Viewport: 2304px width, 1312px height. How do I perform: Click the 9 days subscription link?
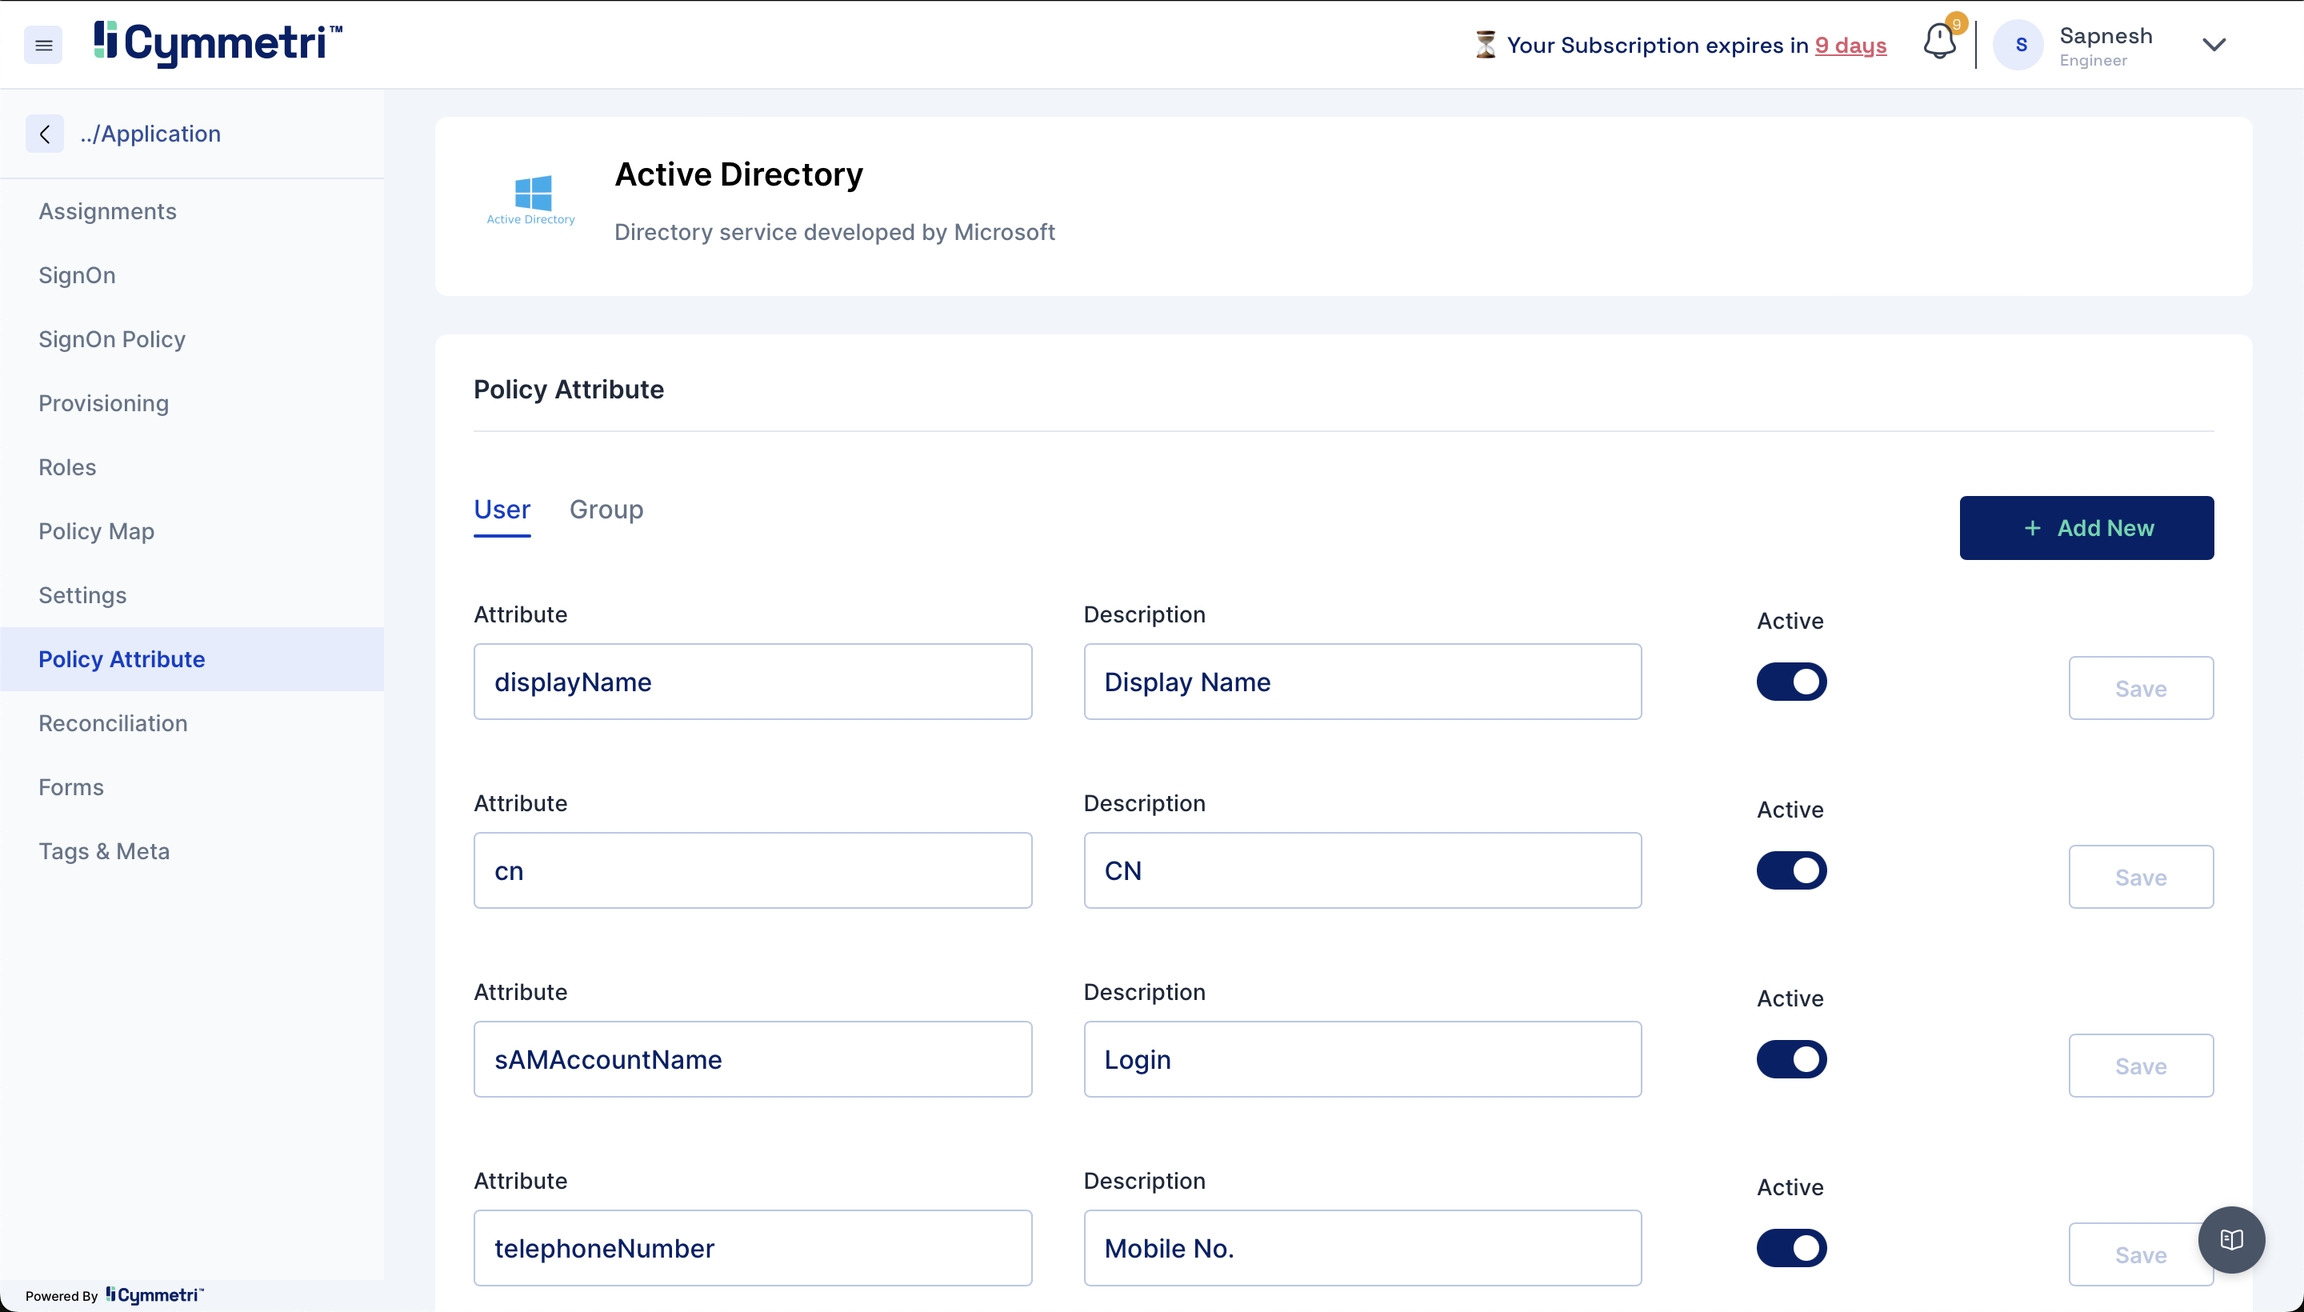(1850, 46)
